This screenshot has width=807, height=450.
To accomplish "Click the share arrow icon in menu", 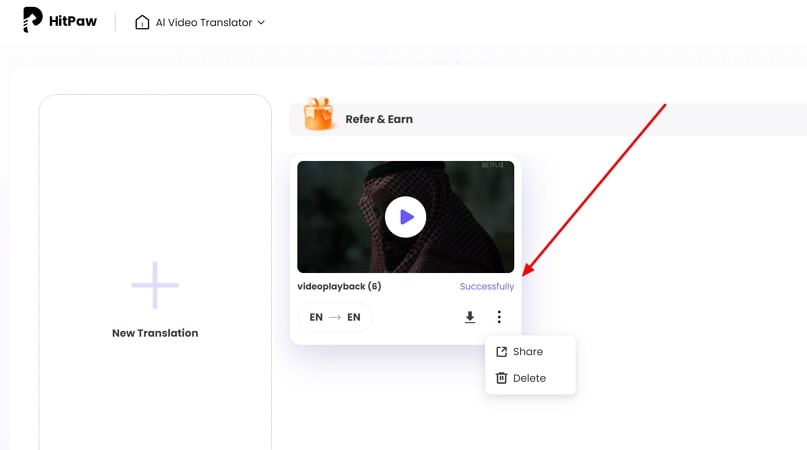I will pyautogui.click(x=502, y=352).
